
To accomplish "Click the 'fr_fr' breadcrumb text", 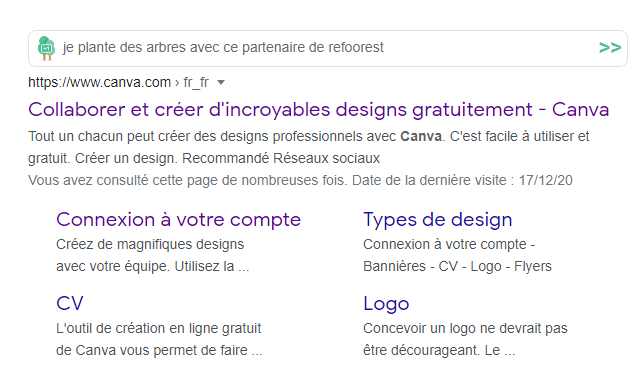I will (196, 83).
